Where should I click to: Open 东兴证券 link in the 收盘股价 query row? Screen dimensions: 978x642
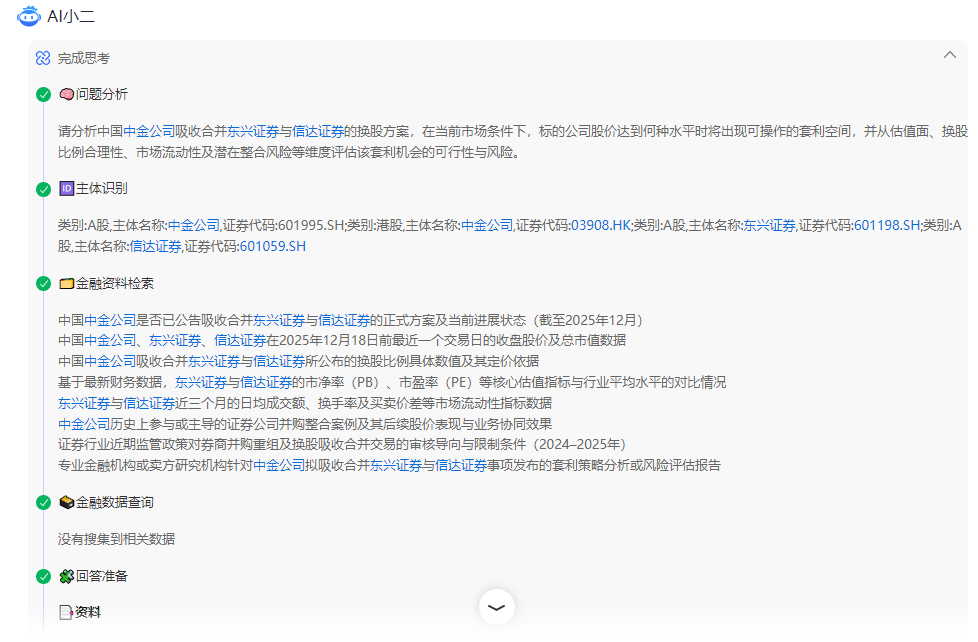(x=175, y=341)
